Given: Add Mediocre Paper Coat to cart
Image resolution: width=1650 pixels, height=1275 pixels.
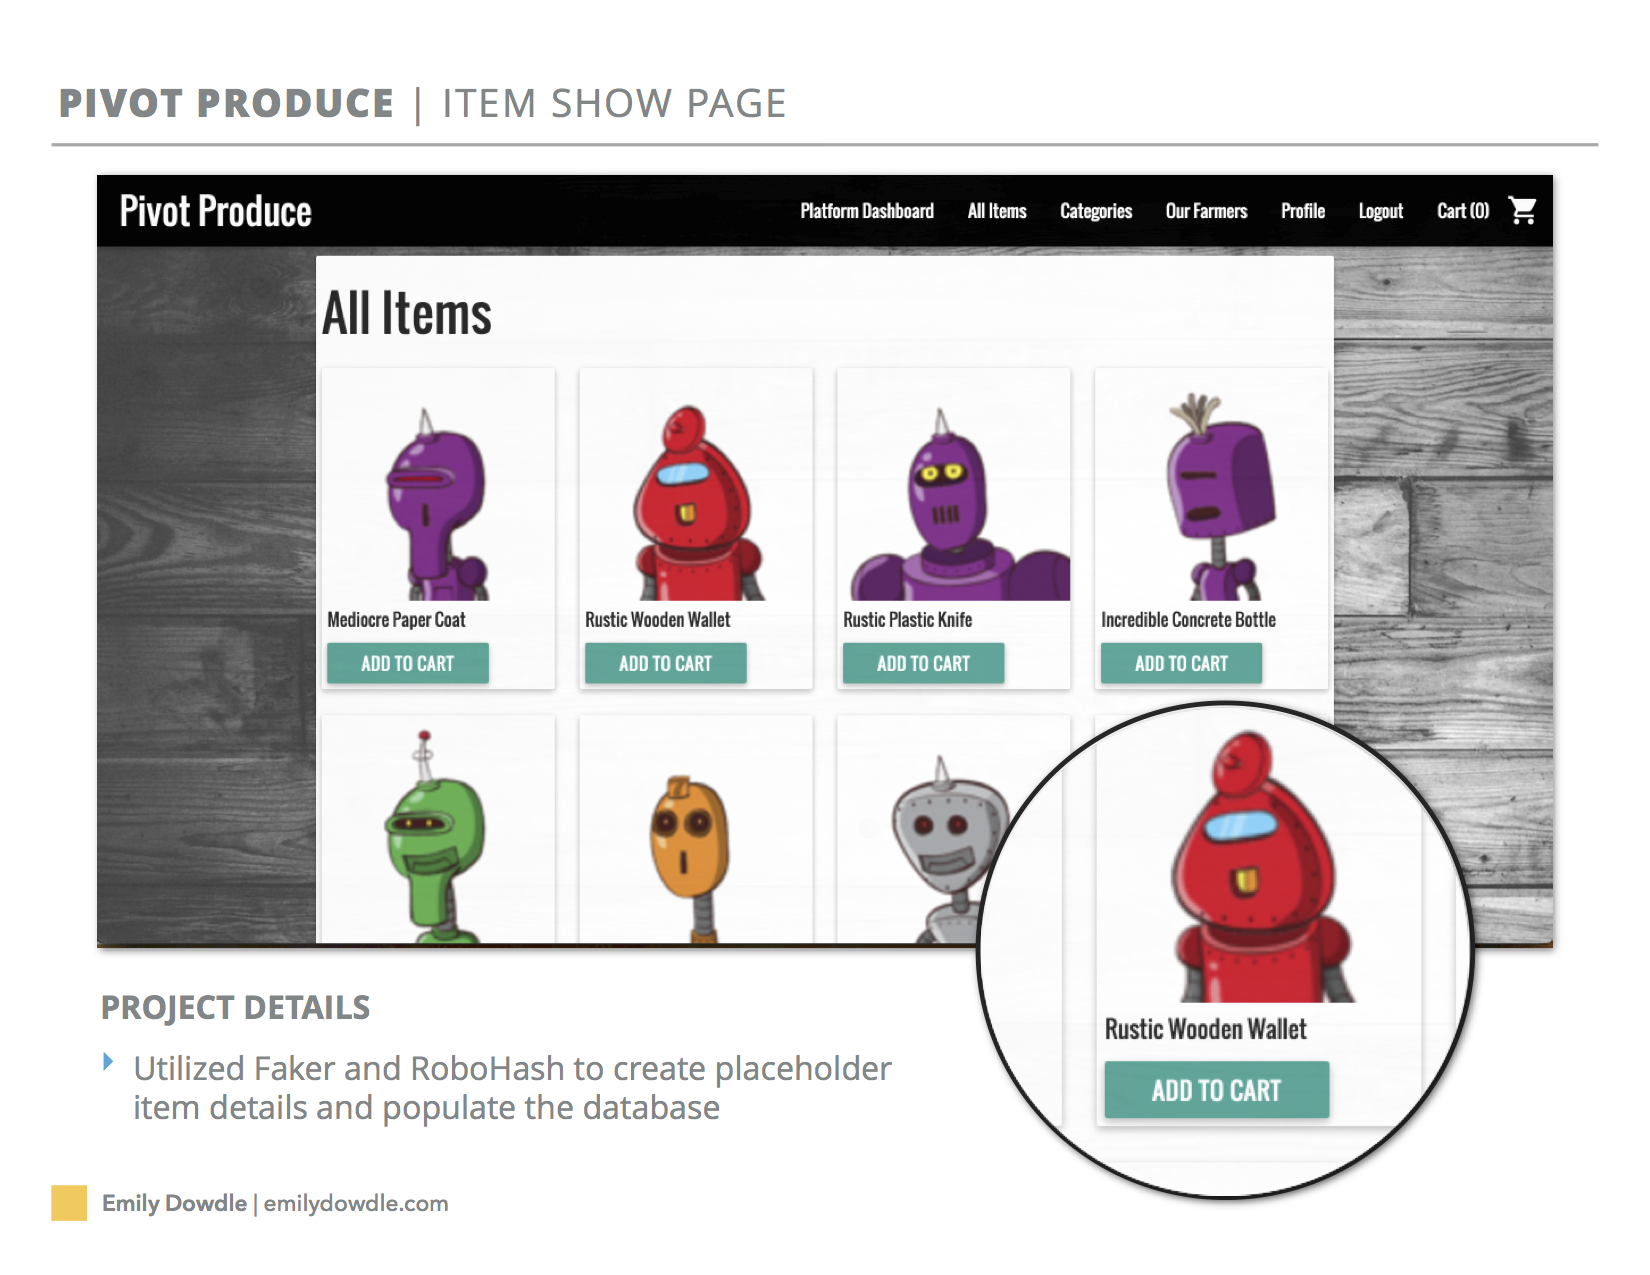Looking at the screenshot, I should (x=408, y=663).
